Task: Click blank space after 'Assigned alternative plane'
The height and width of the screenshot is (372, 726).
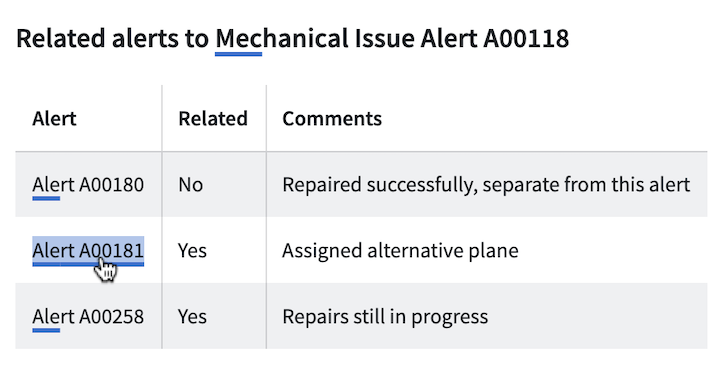Action: [x=613, y=251]
